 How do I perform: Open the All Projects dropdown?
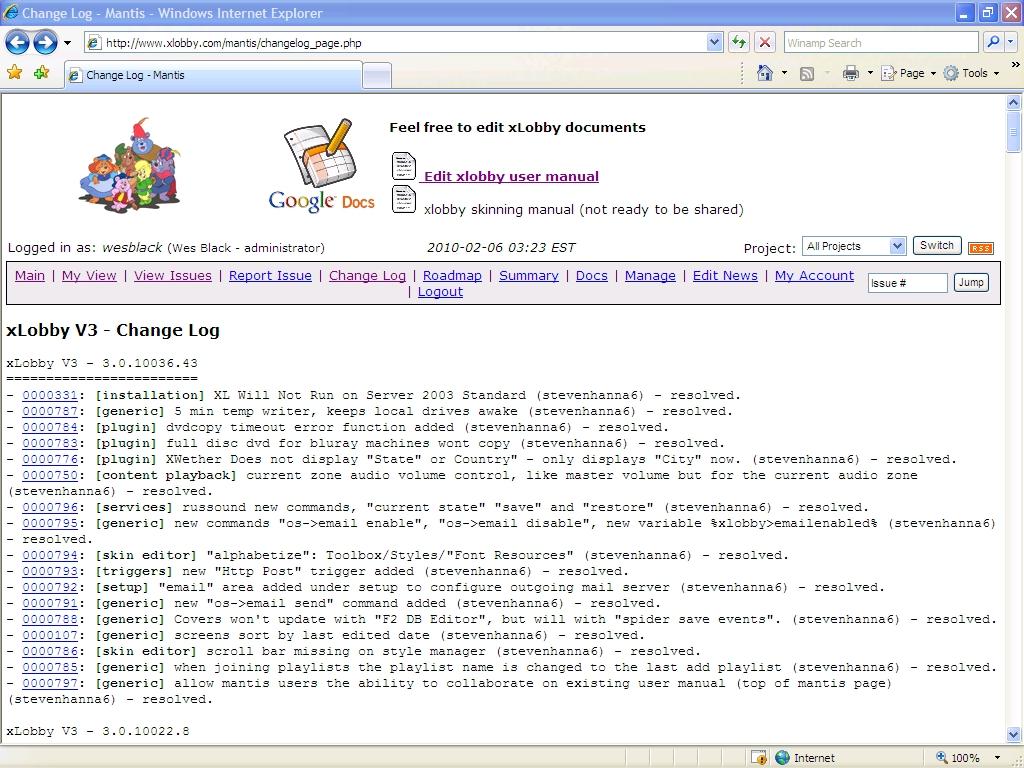[854, 246]
